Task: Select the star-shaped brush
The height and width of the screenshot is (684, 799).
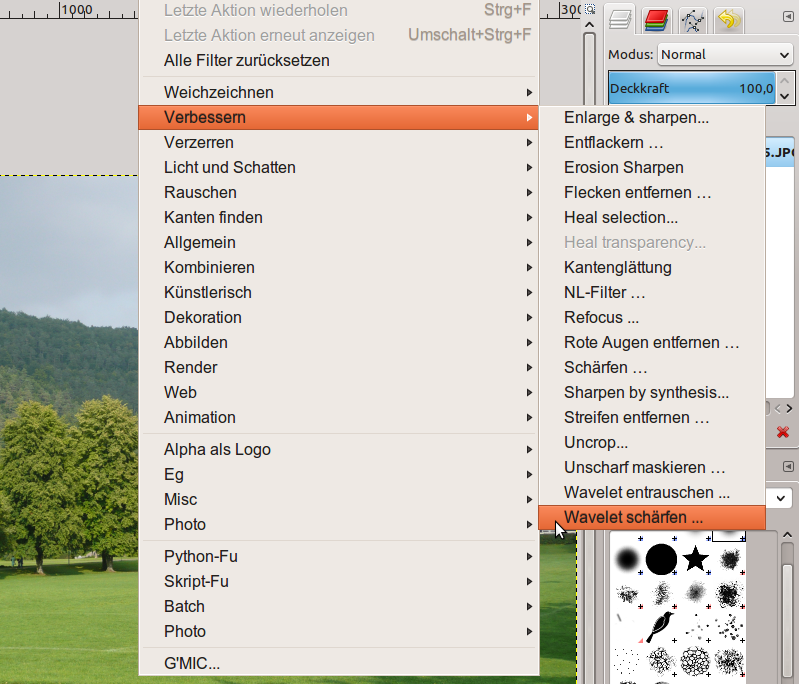Action: 696,559
